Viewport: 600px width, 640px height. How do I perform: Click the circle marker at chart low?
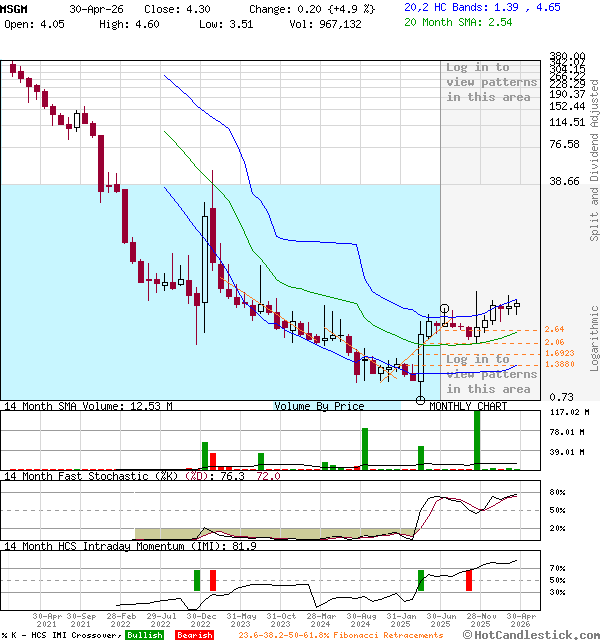coord(420,400)
